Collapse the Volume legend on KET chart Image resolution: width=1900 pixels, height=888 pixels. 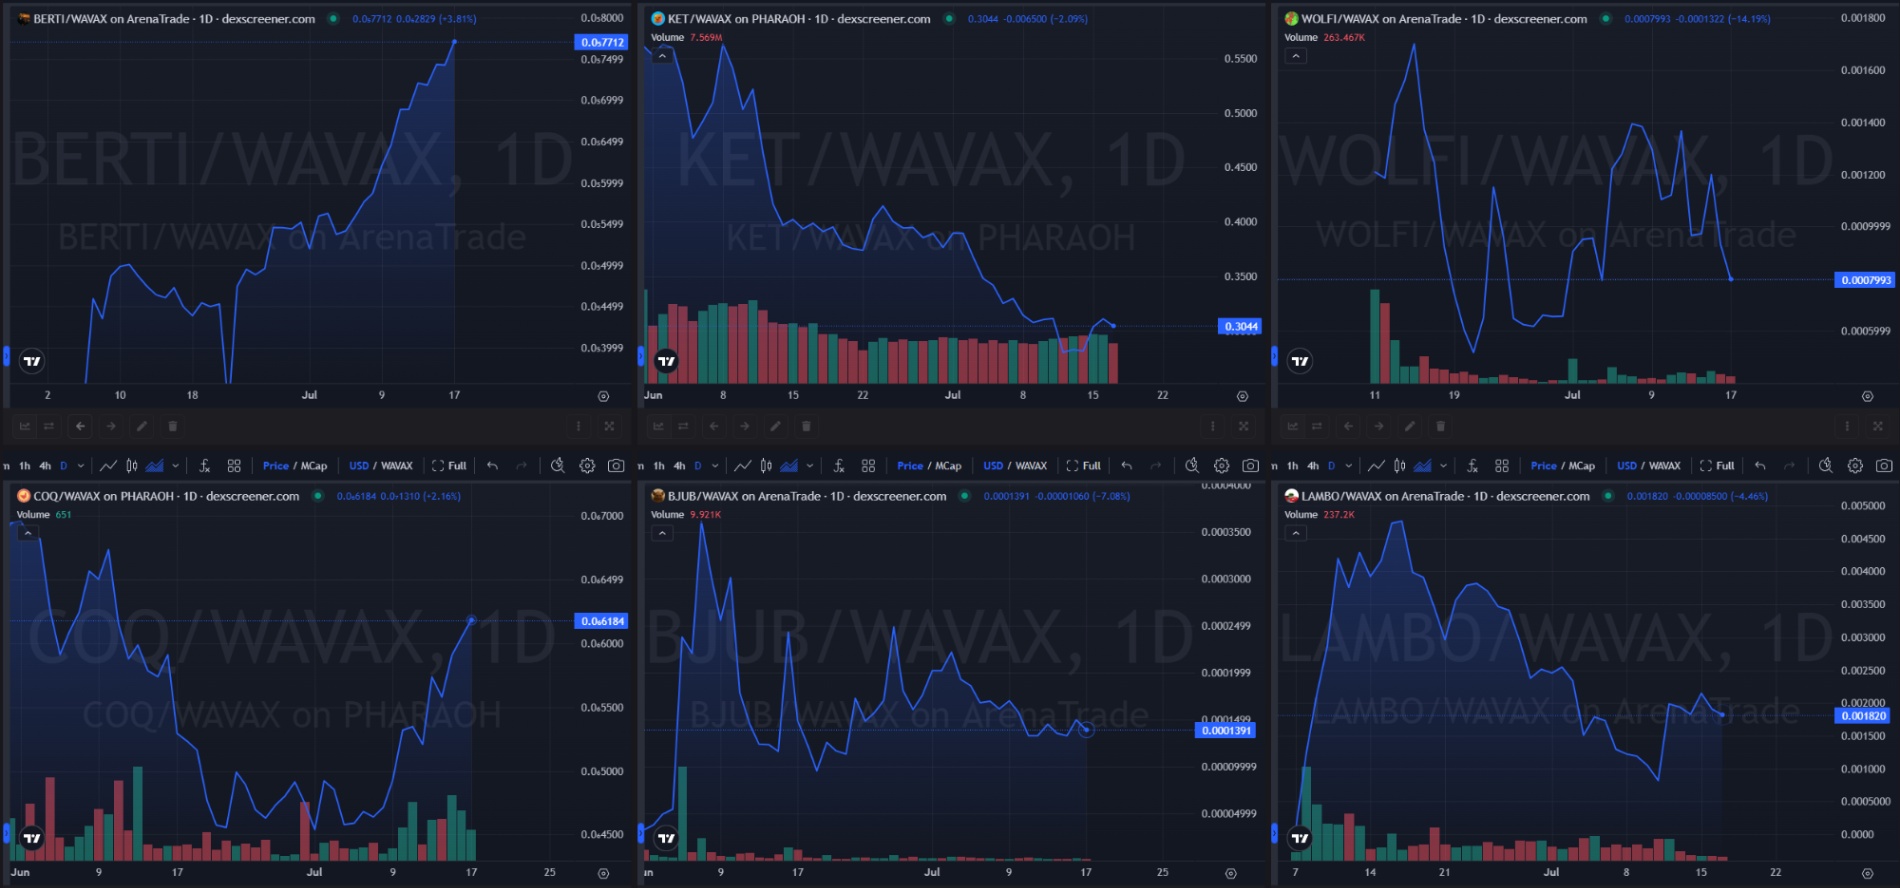tap(662, 56)
